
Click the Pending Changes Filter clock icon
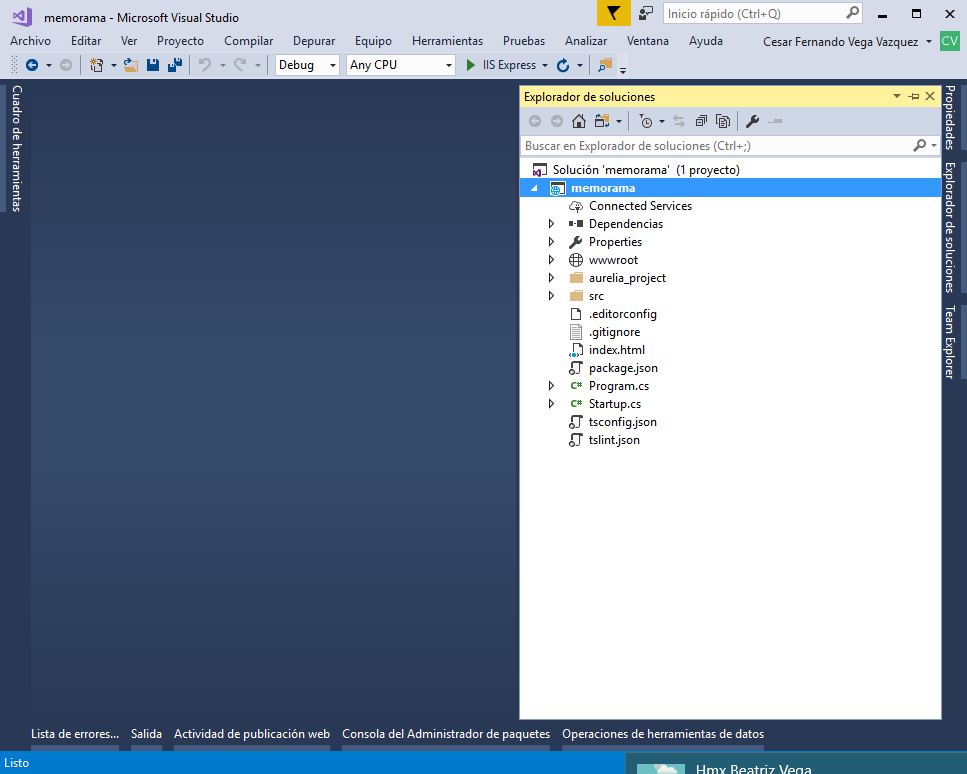(x=646, y=121)
